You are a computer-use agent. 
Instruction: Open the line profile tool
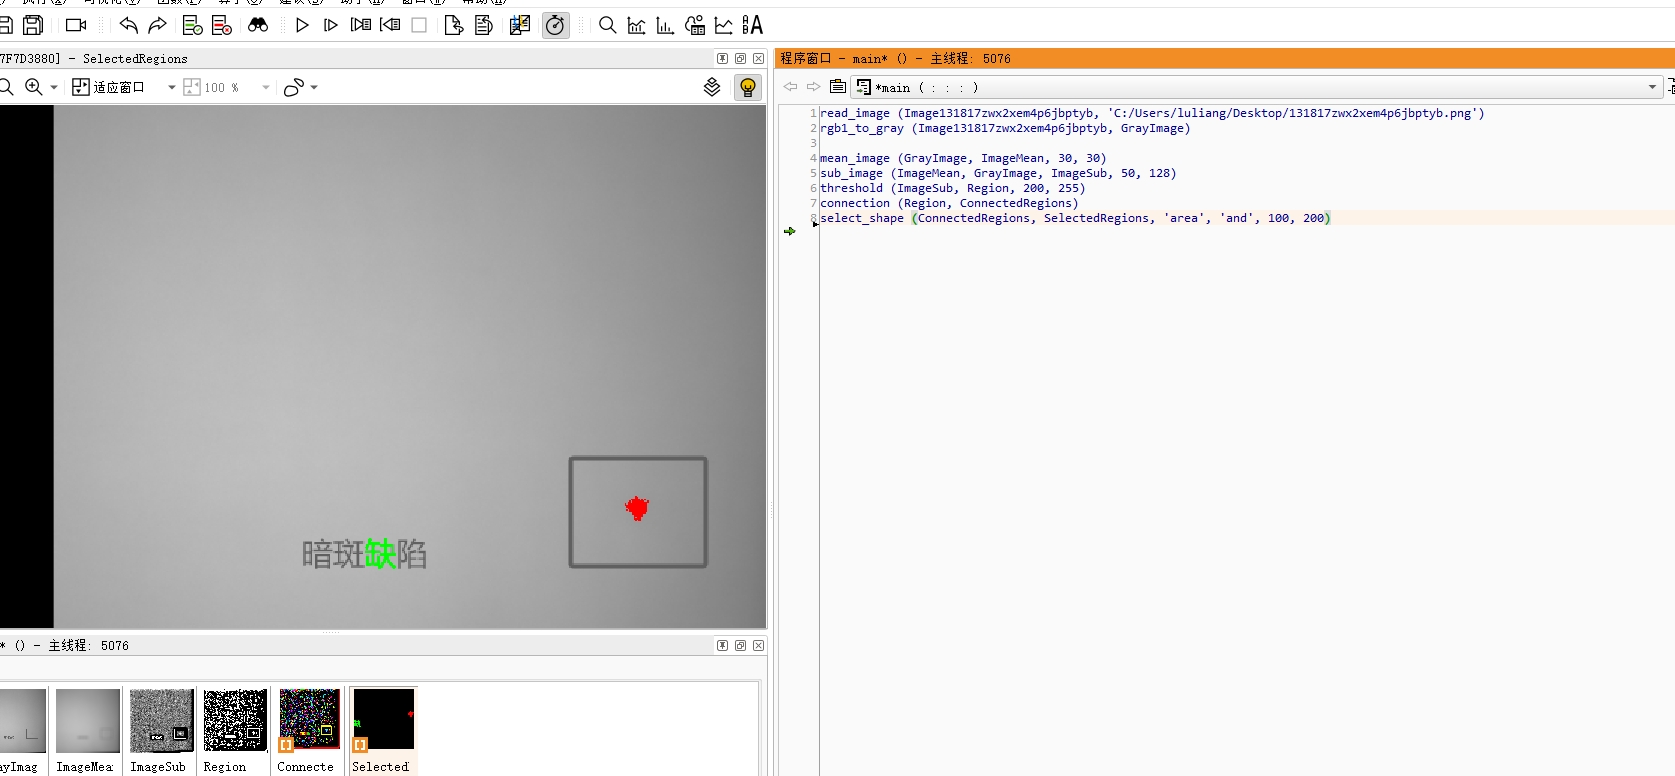[x=724, y=25]
